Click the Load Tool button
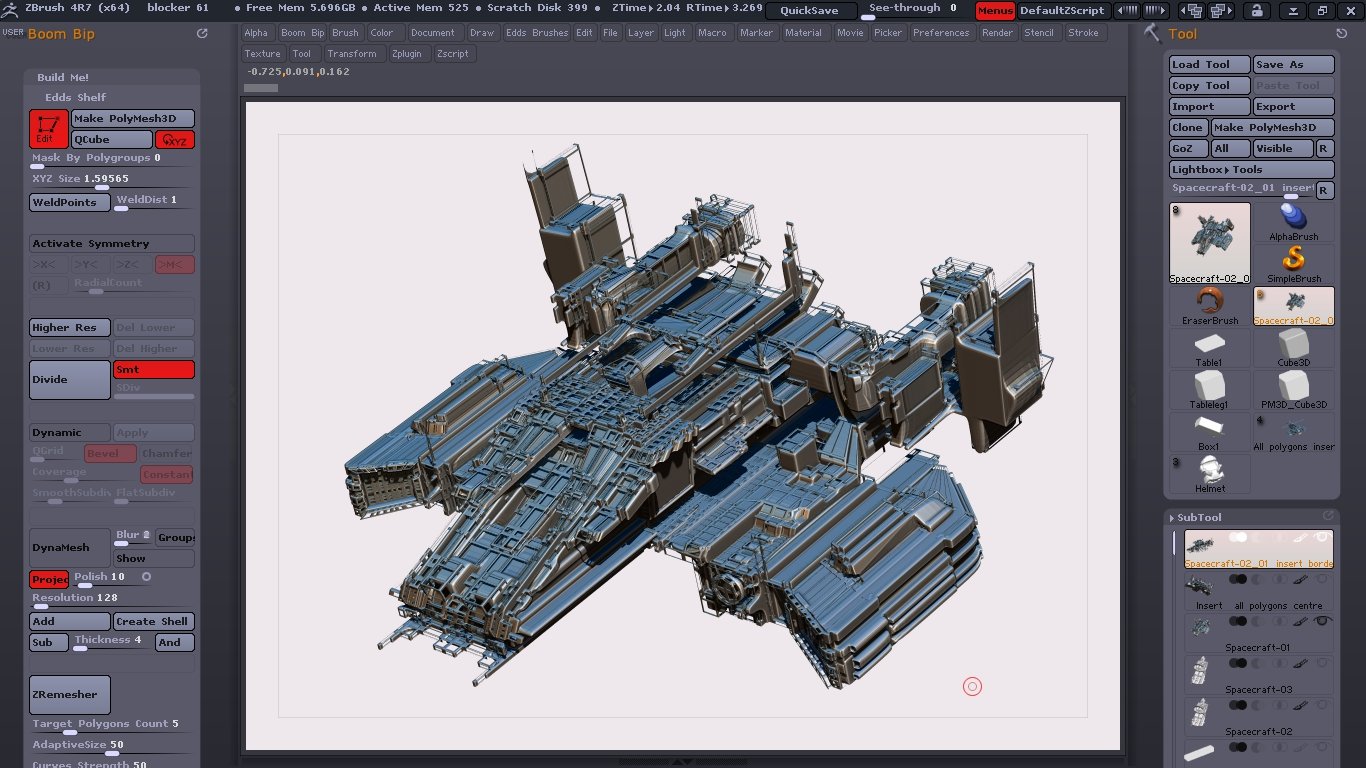The image size is (1366, 768). [1209, 64]
